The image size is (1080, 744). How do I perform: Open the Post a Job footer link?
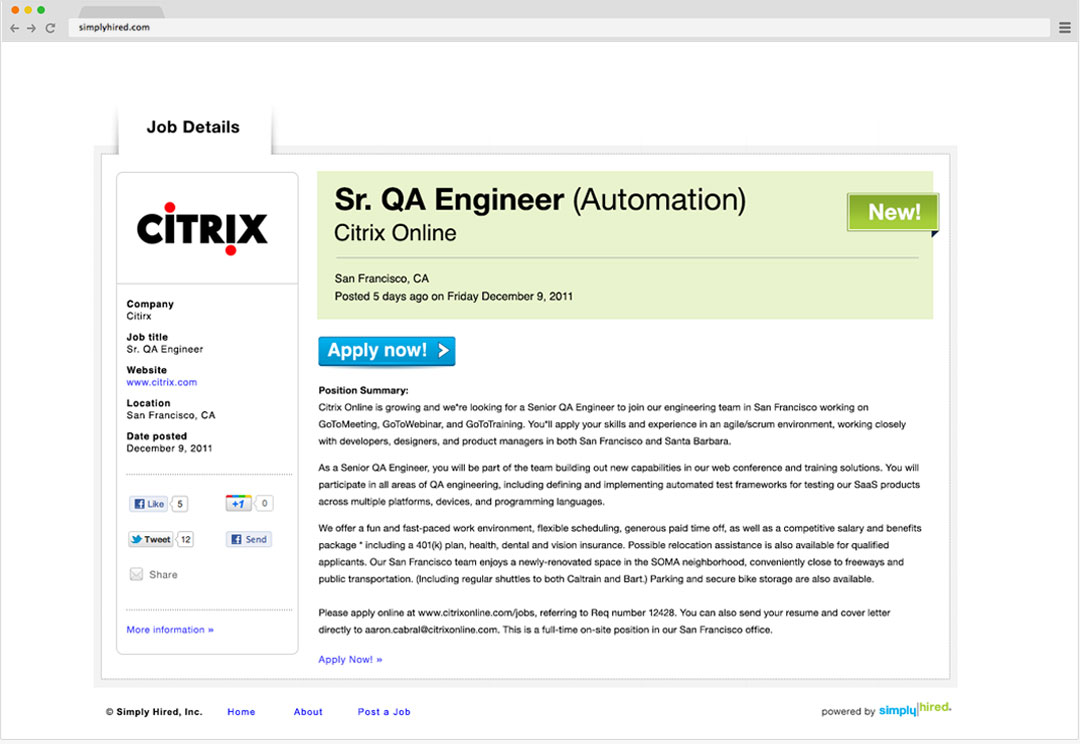pyautogui.click(x=384, y=712)
